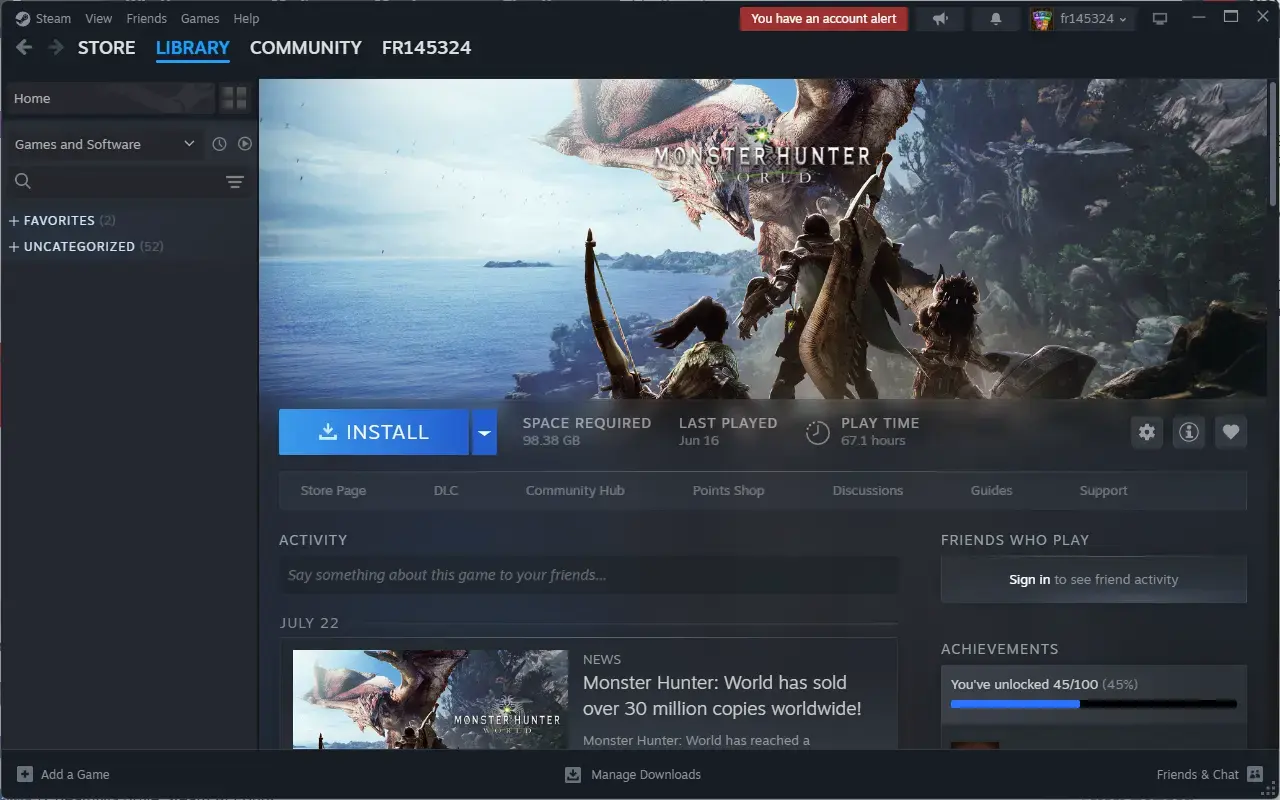
Task: Go back using the back arrow
Action: tap(24, 47)
